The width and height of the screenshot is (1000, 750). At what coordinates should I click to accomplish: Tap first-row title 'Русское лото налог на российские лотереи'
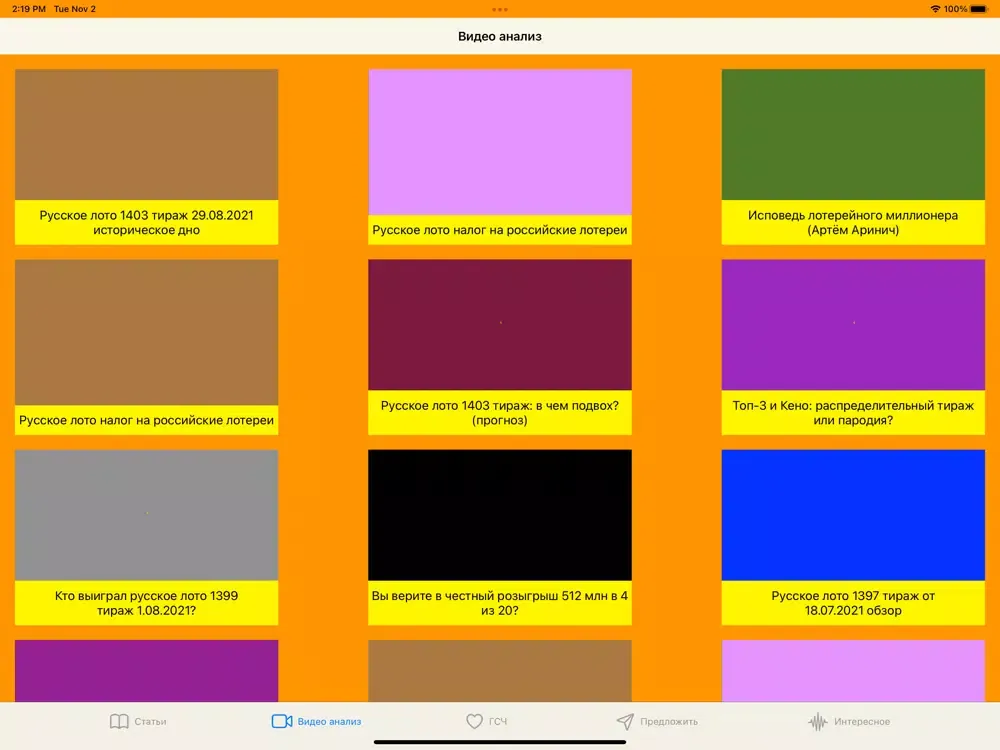[x=500, y=230]
